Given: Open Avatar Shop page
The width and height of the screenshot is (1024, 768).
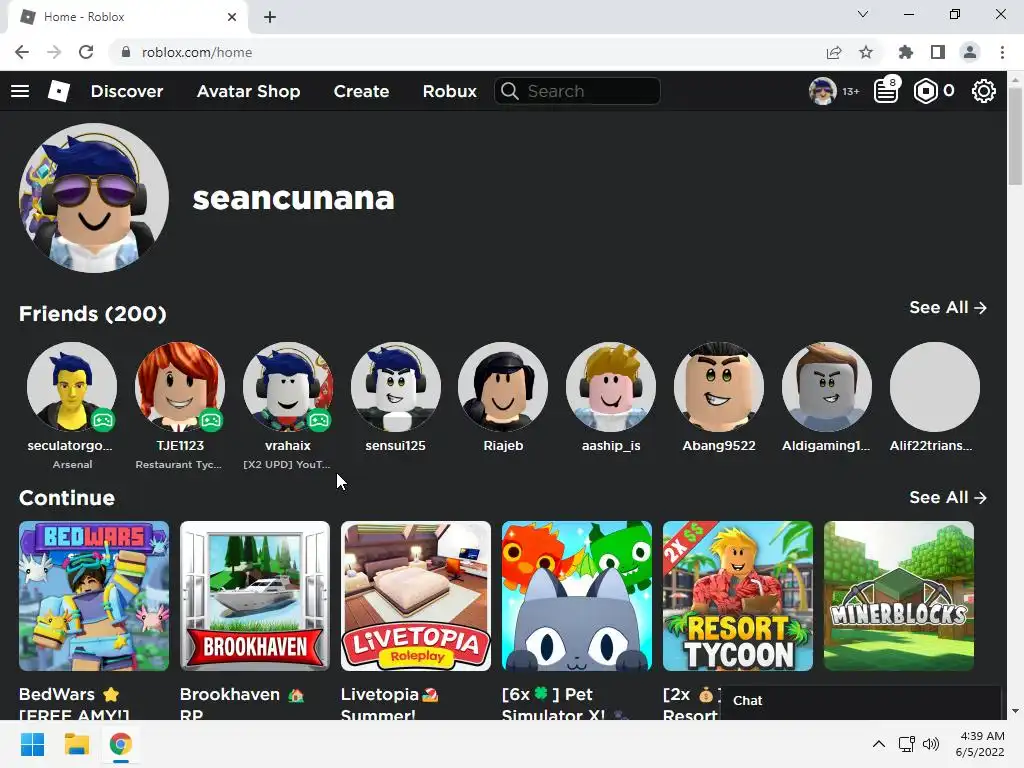Looking at the screenshot, I should (248, 91).
